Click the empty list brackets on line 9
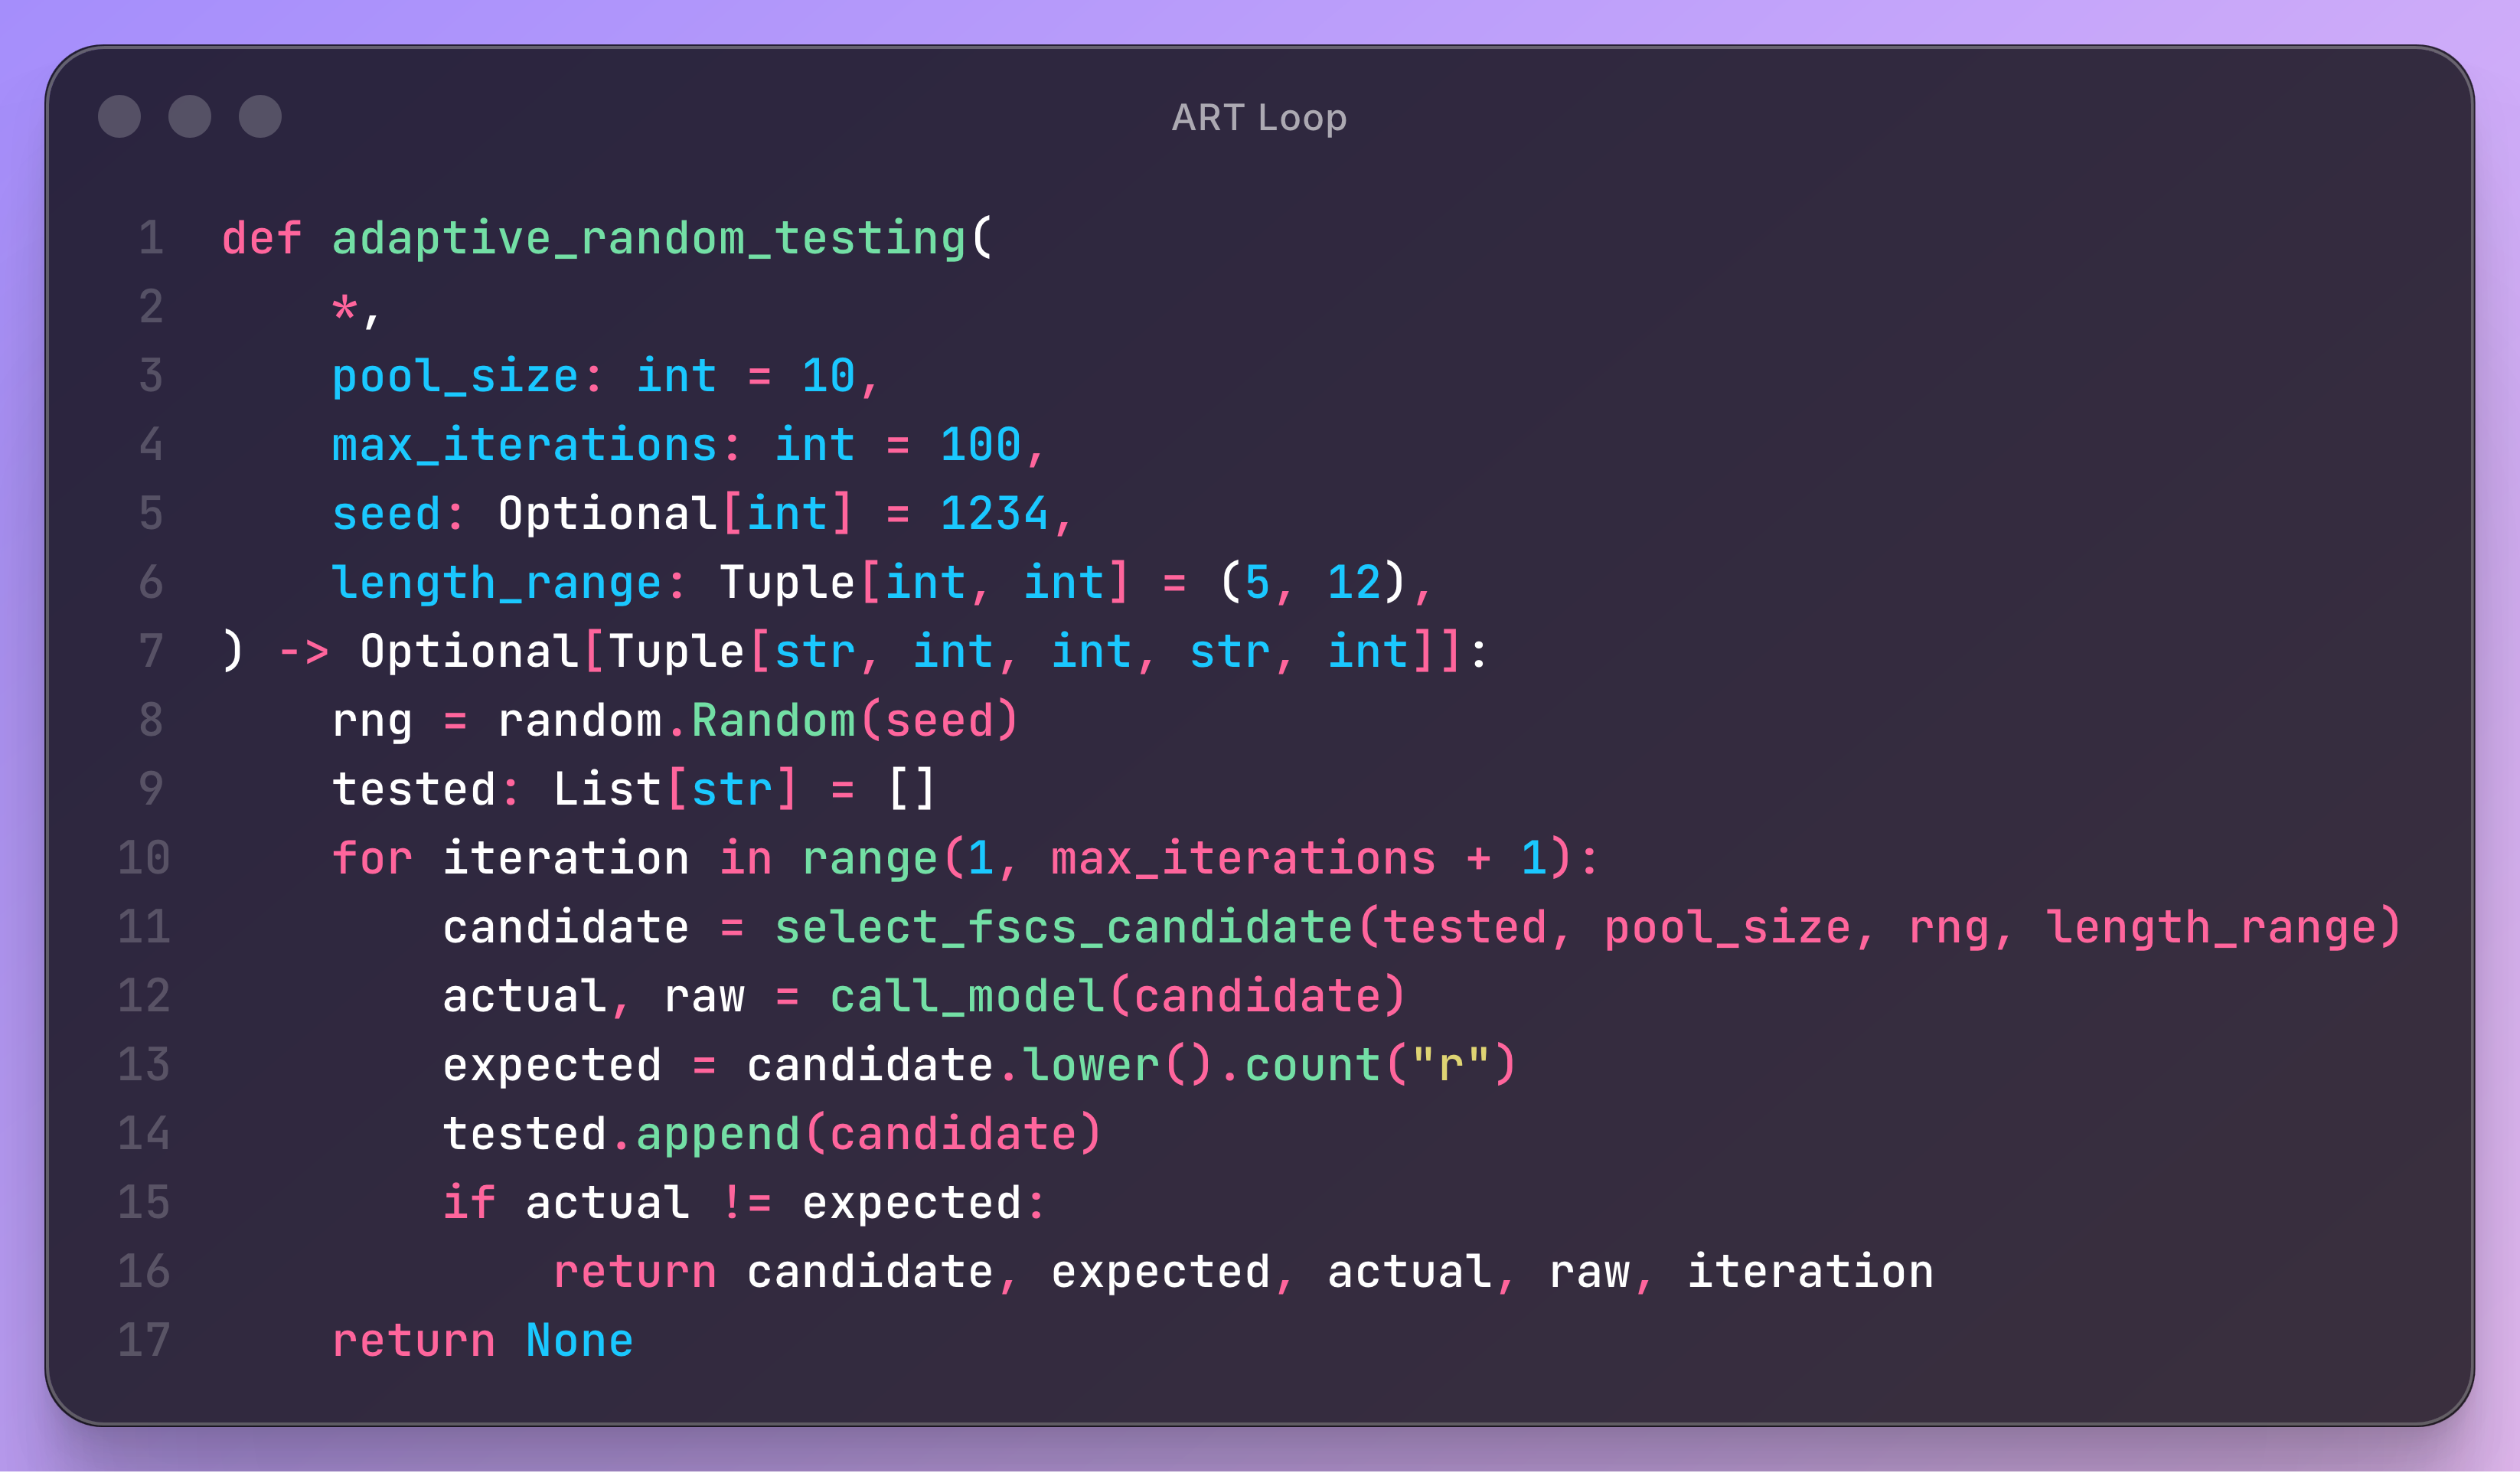This screenshot has width=2520, height=1473. [x=911, y=790]
